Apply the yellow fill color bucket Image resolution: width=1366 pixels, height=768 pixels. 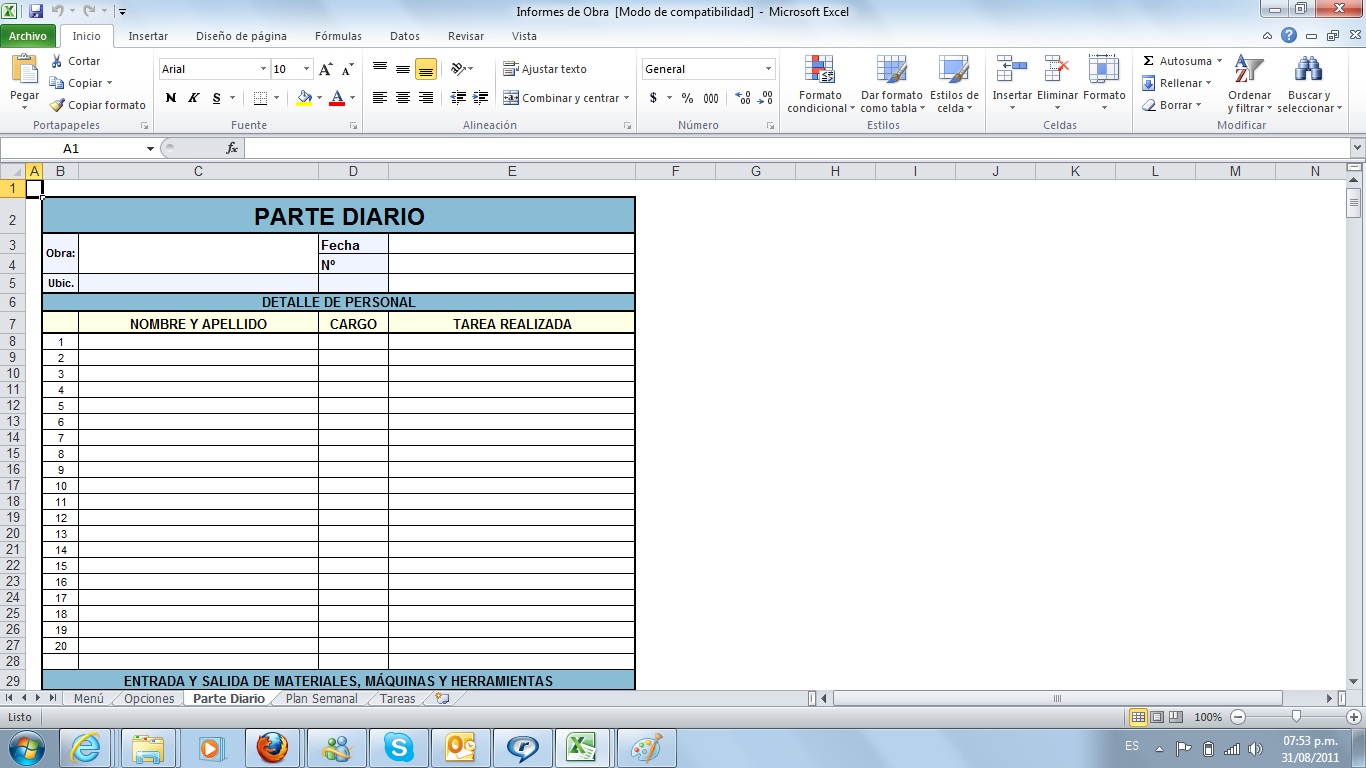[x=304, y=98]
